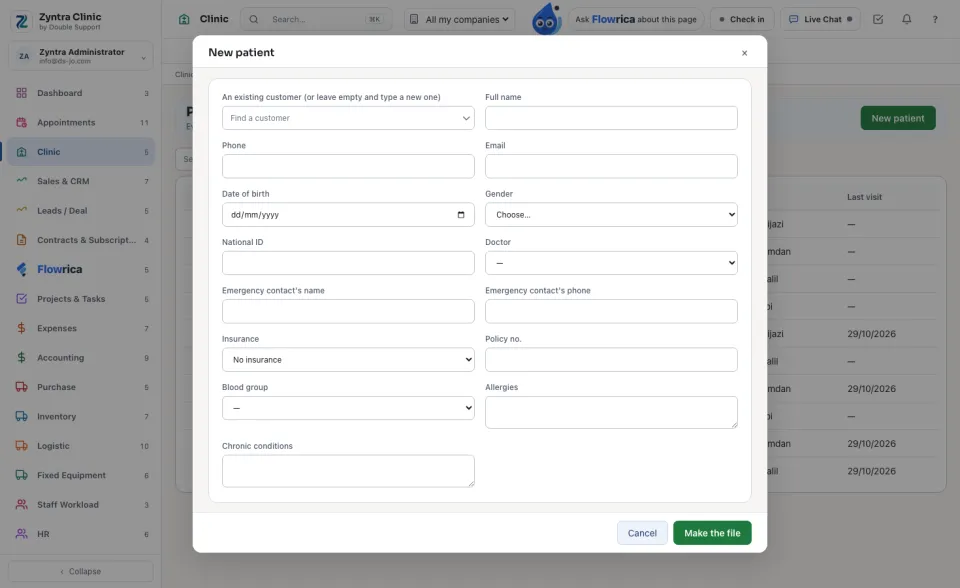Screen dimensions: 960x588
Task: Click the Contracts & Subscriptions document icon
Action: 21,240
